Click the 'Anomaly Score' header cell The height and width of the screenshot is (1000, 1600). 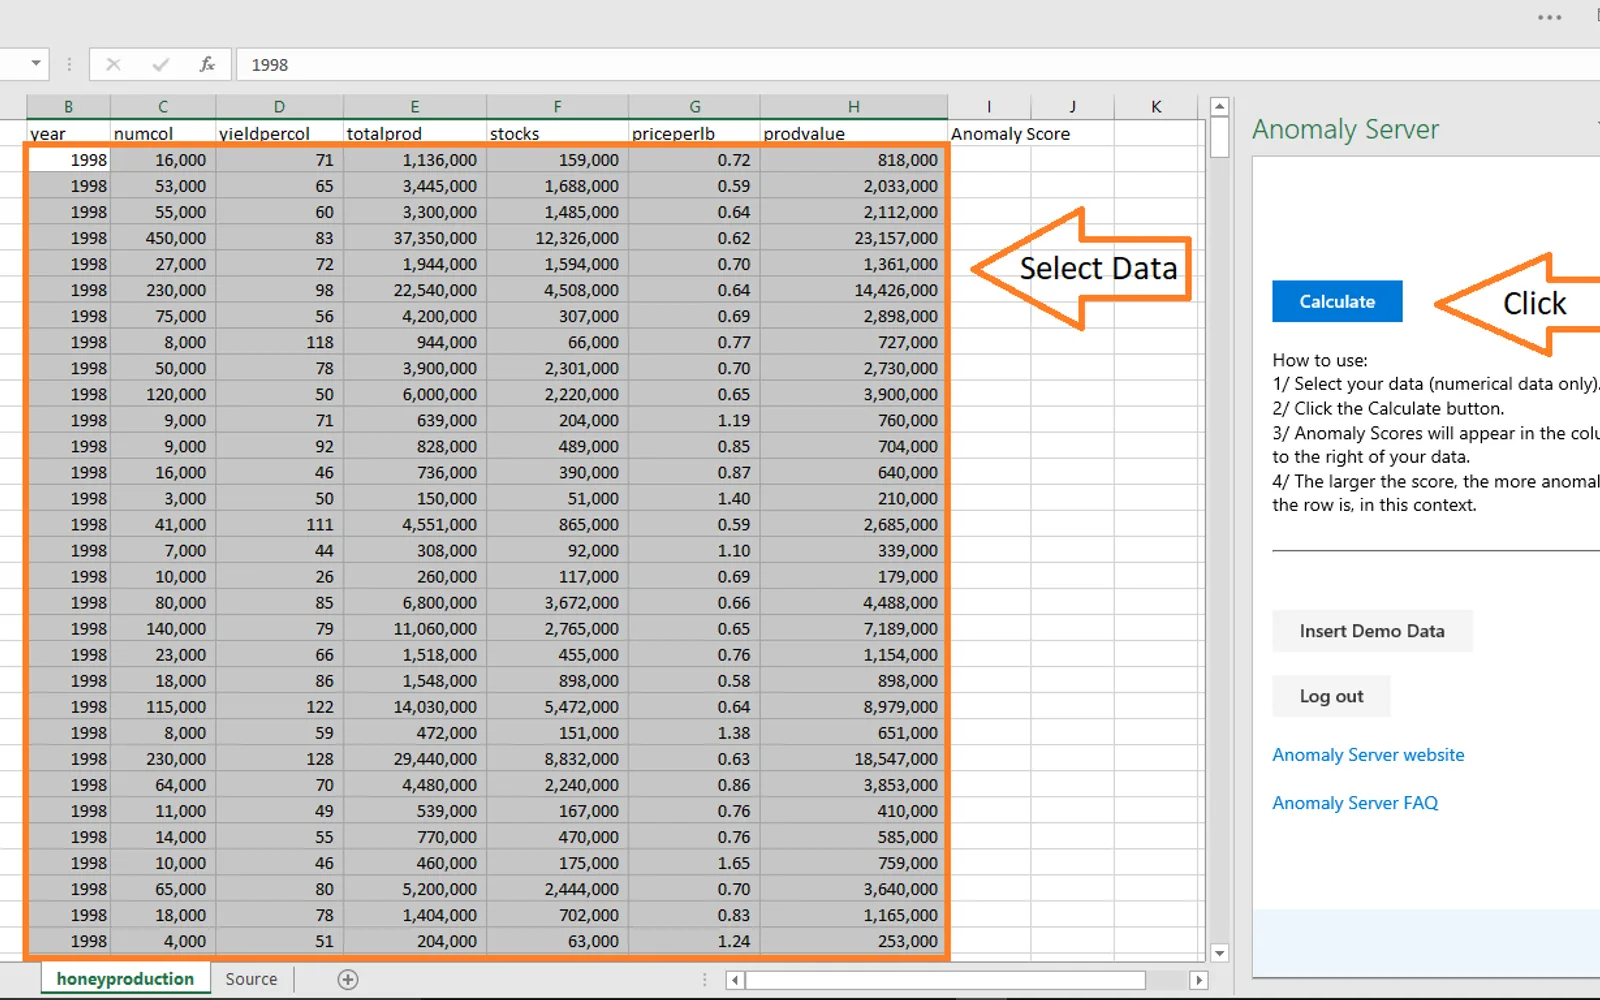(1010, 133)
